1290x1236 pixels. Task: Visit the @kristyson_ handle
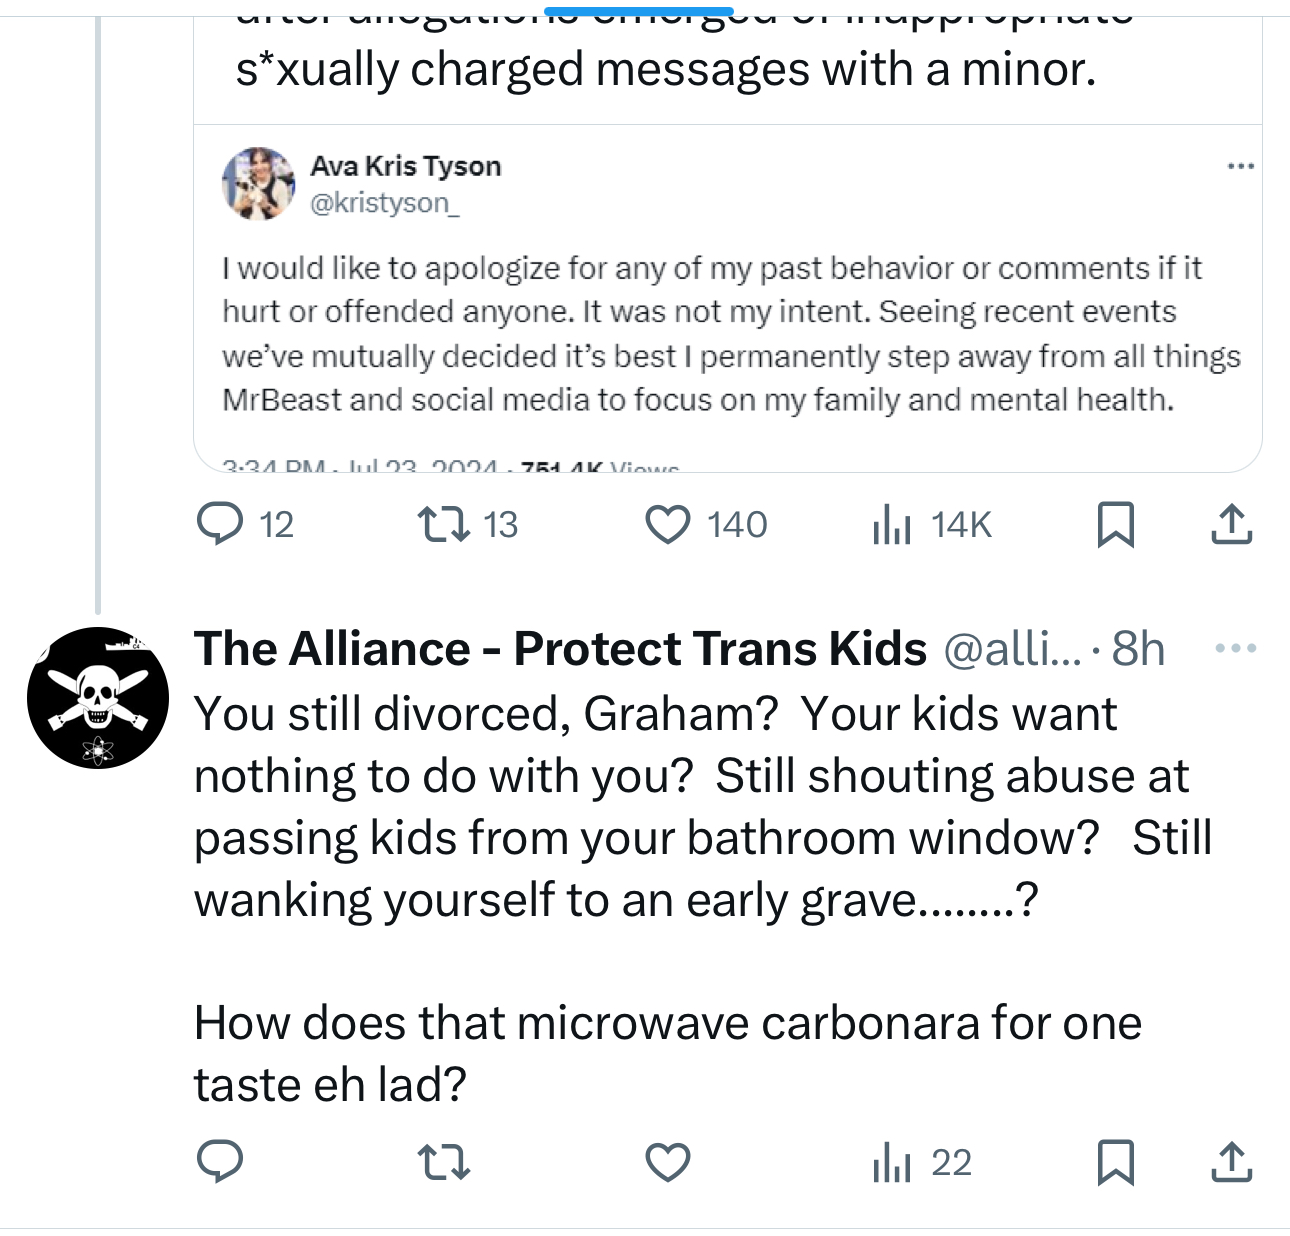(x=385, y=203)
